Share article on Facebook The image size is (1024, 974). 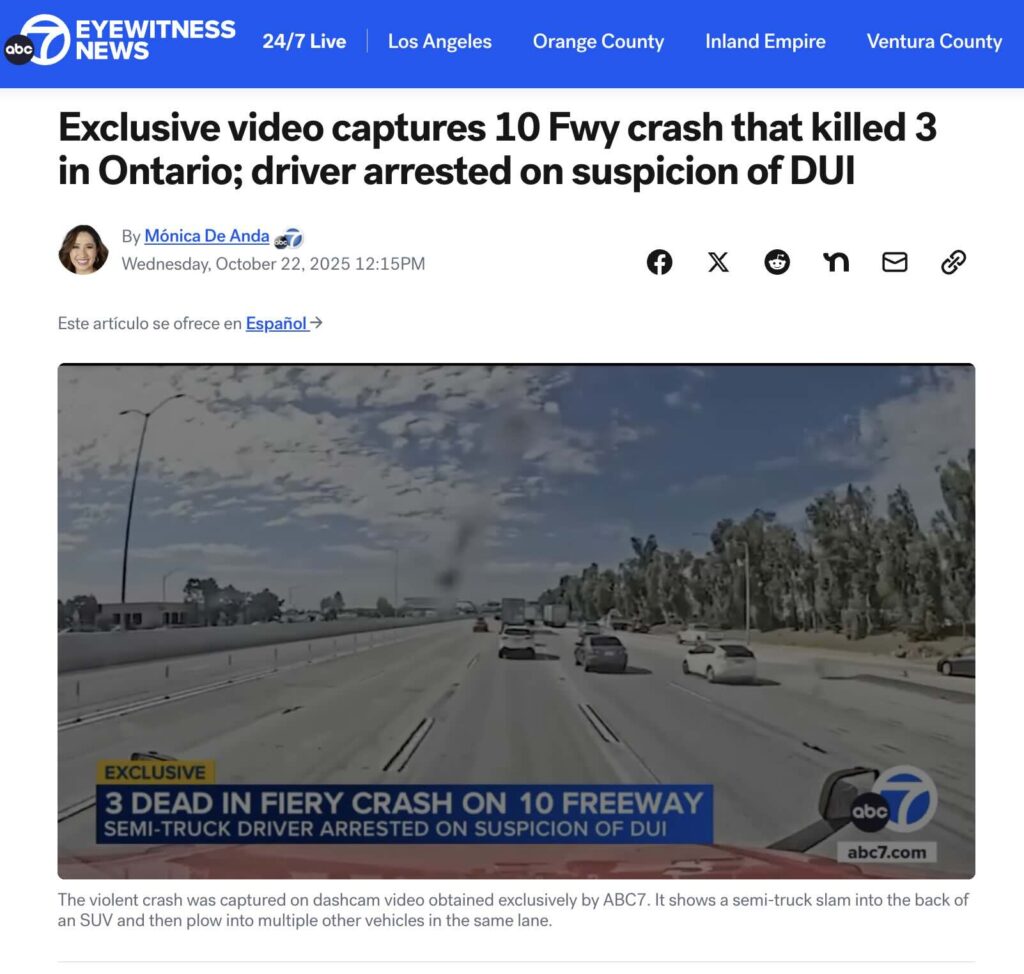tap(659, 262)
